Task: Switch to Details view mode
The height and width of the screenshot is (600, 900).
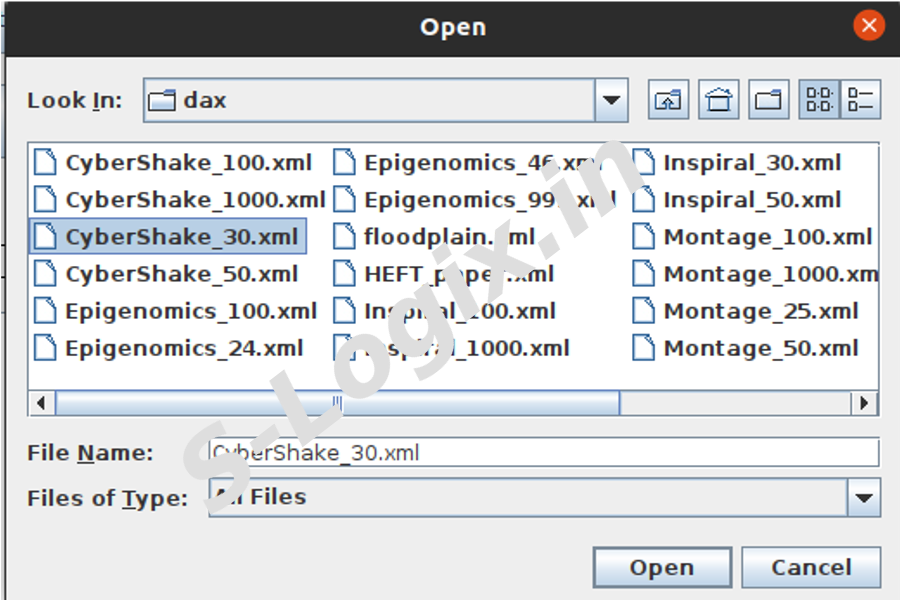Action: 860,100
